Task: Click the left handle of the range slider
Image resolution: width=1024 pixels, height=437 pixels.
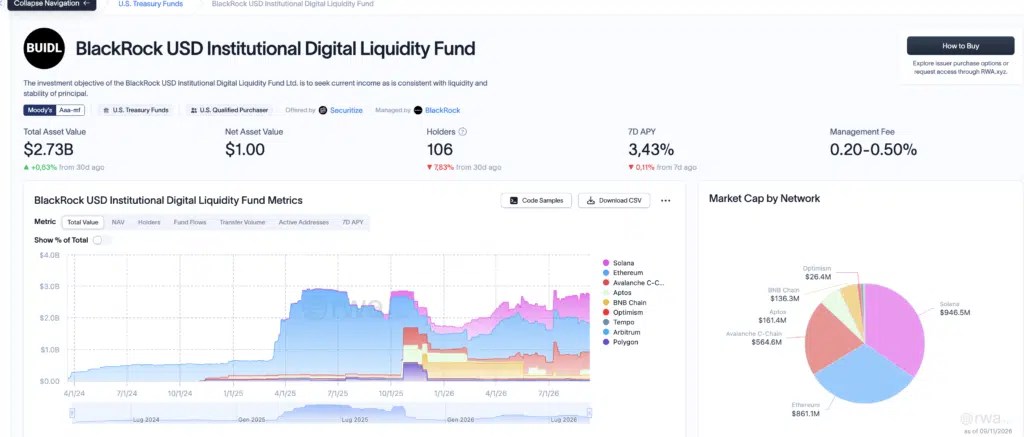Action: click(x=72, y=413)
